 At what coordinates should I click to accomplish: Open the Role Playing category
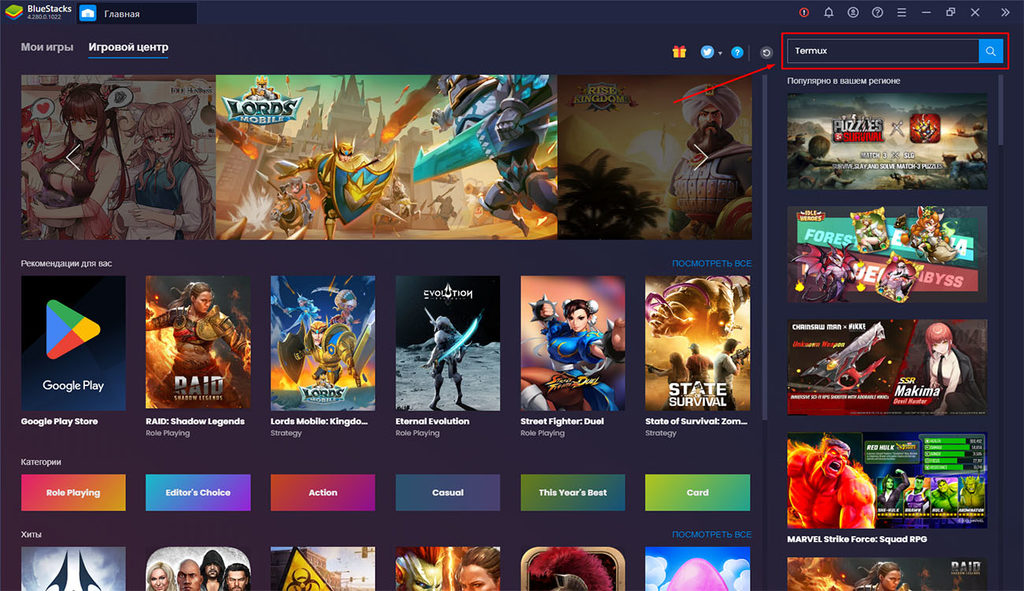click(x=73, y=492)
